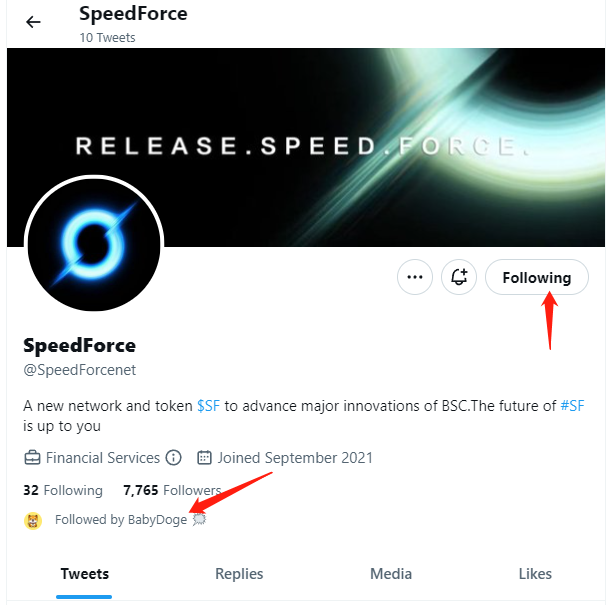606x605 pixels.
Task: Toggle the notification bell for SpeedForce
Action: (x=459, y=277)
